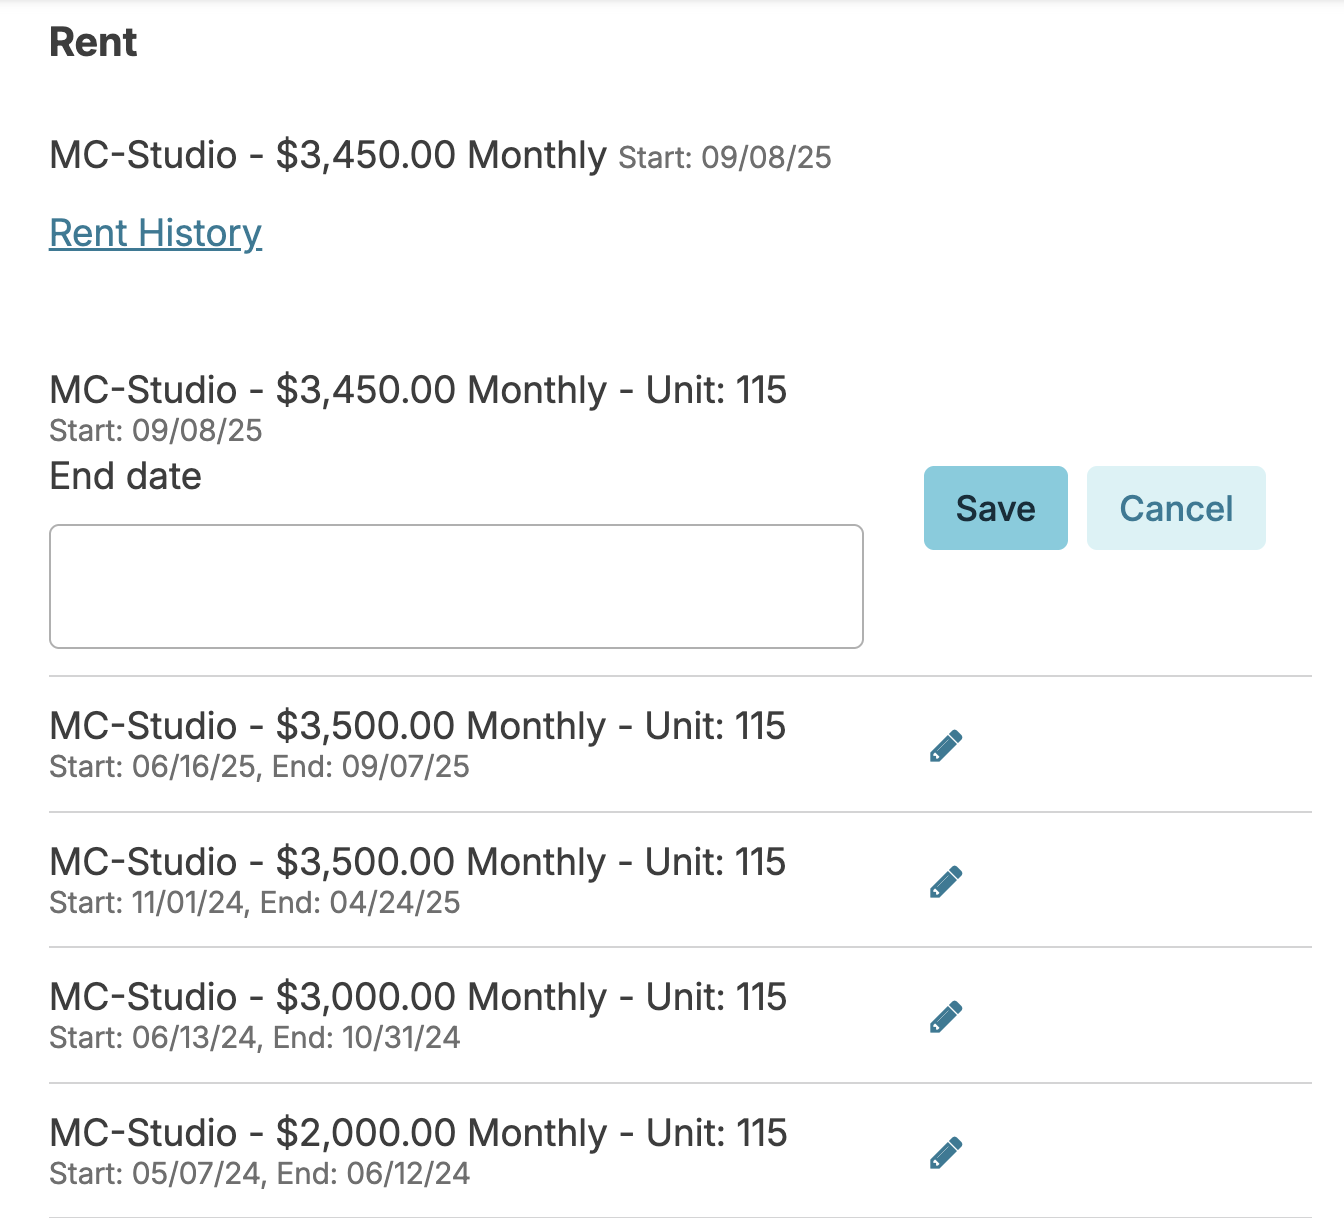Open the Rent History link
The width and height of the screenshot is (1344, 1218).
[155, 233]
